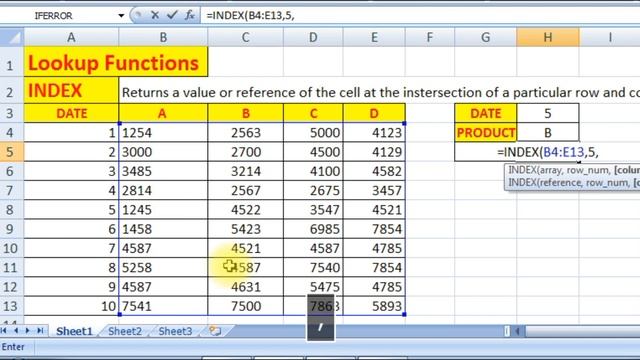This screenshot has height=360, width=640.
Task: Go to last sheet navigation arrow
Action: [40, 331]
